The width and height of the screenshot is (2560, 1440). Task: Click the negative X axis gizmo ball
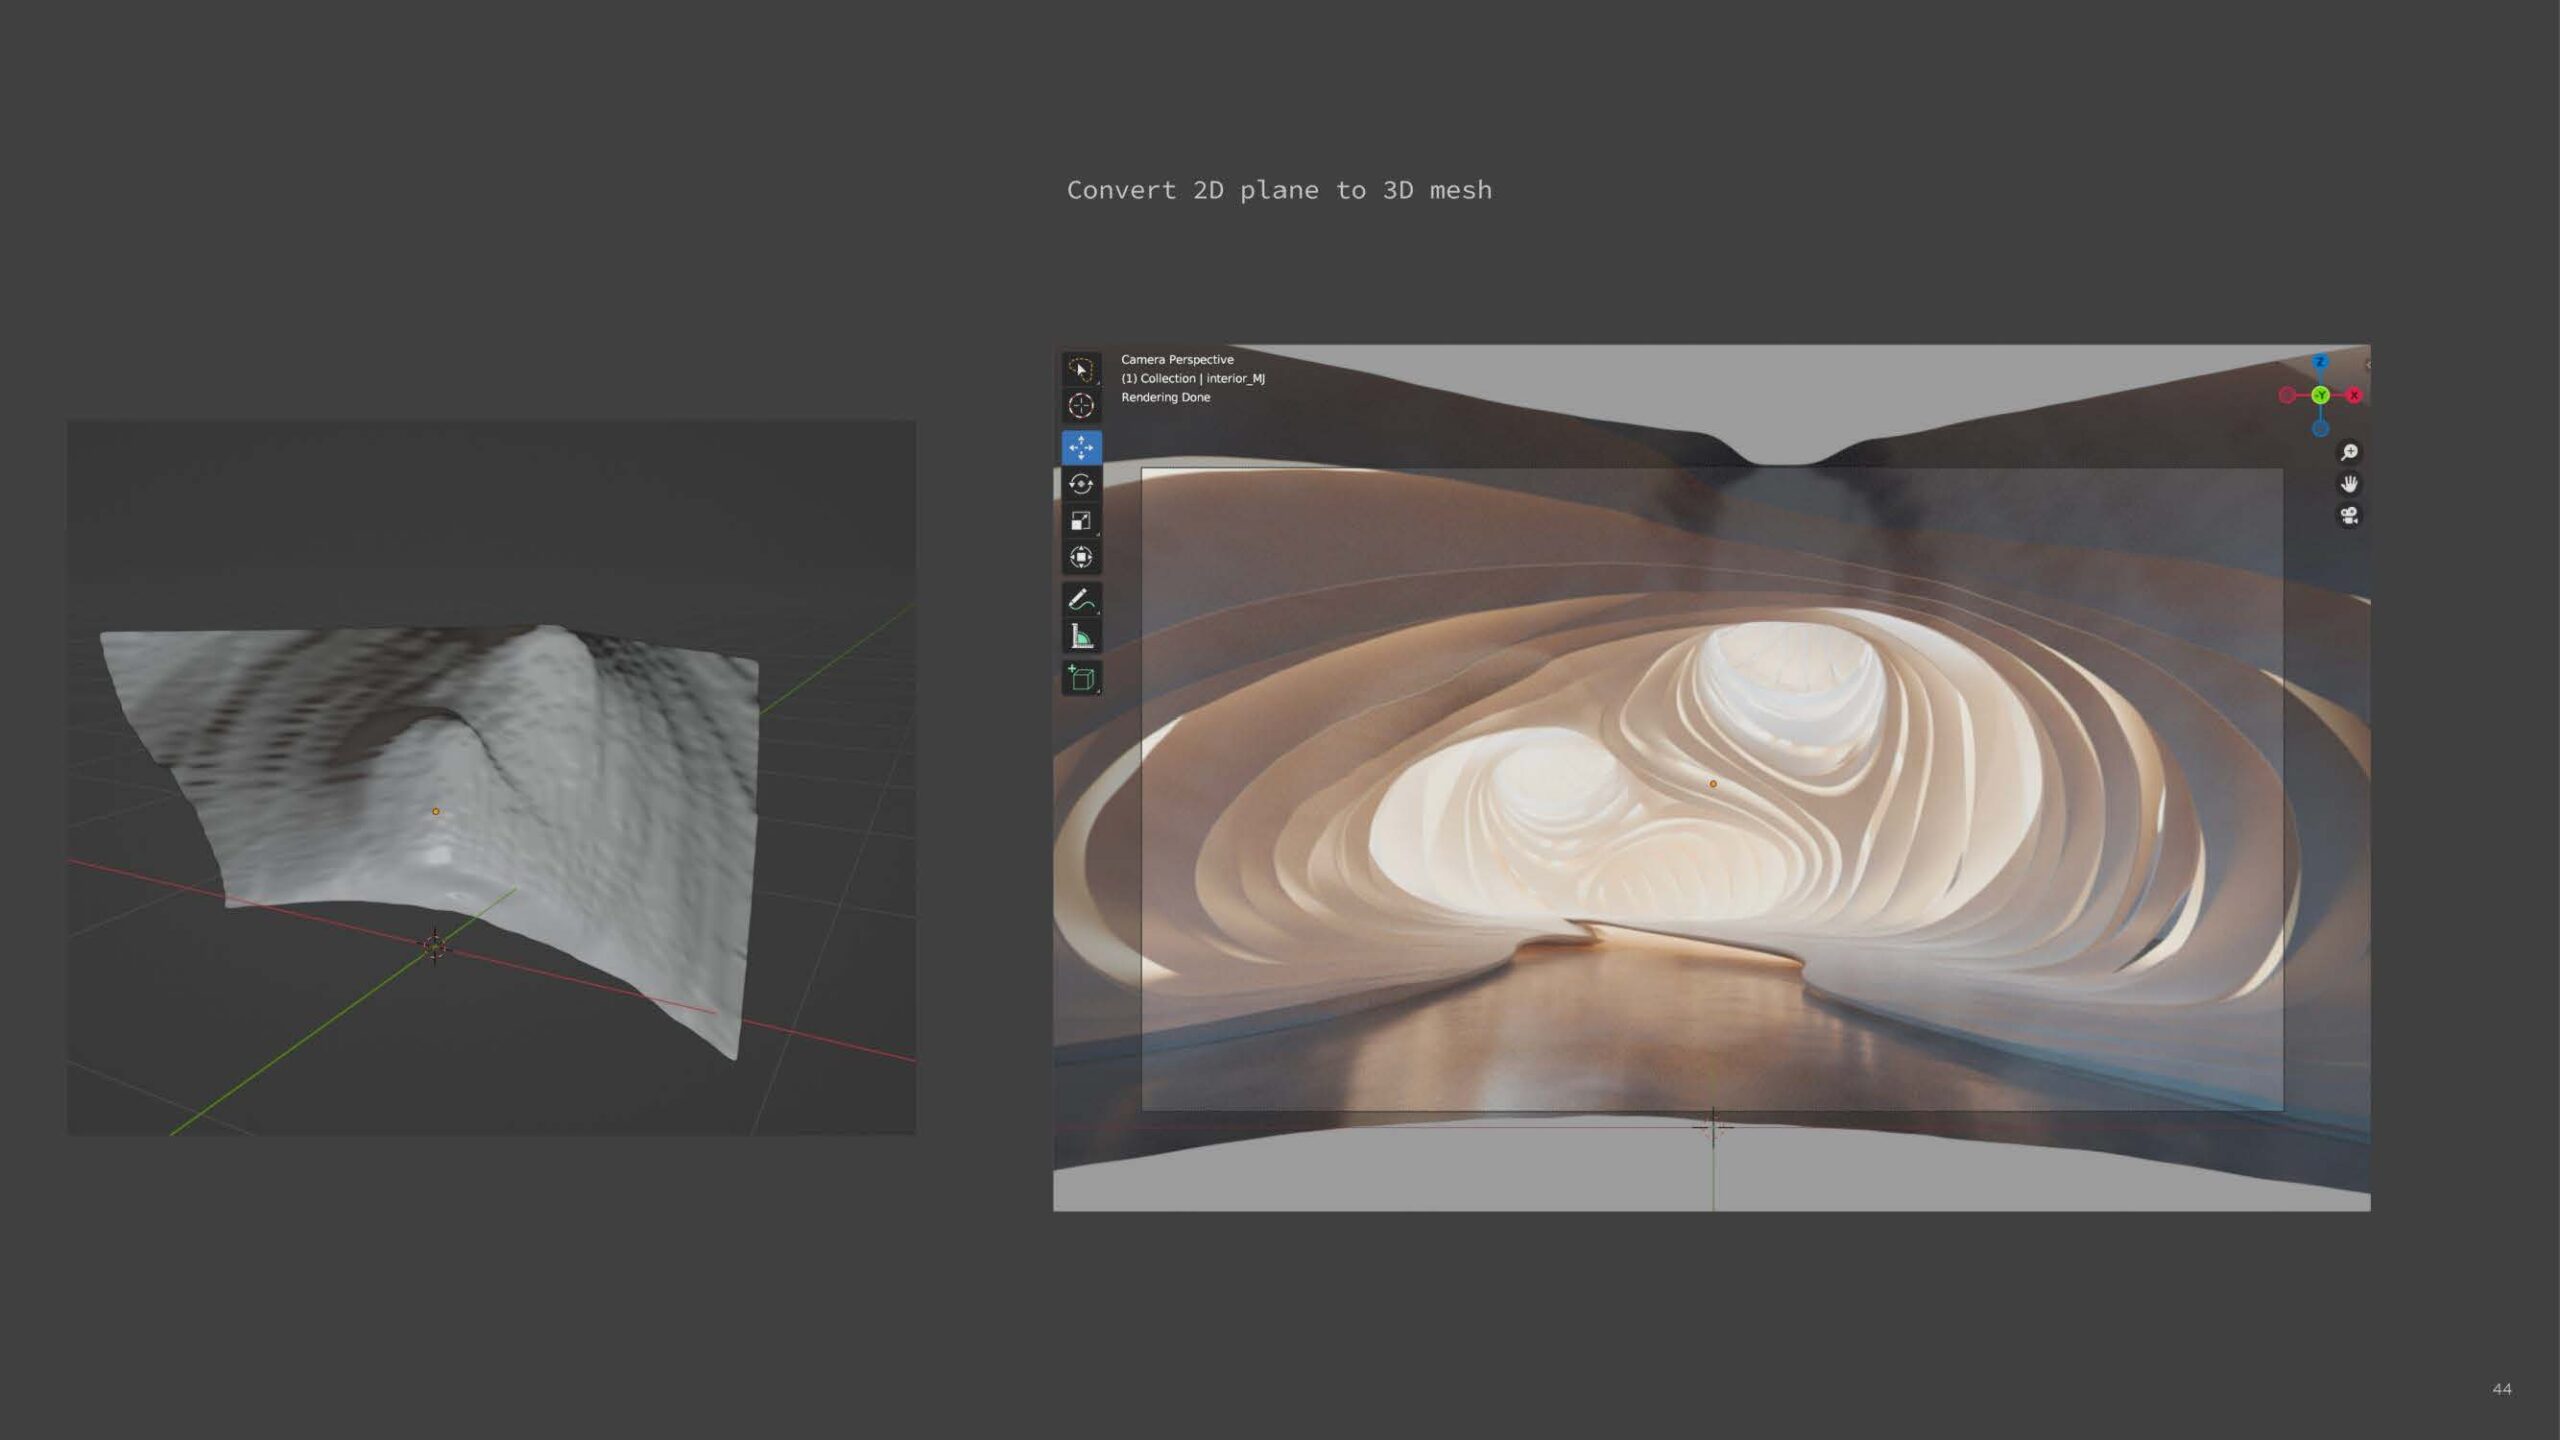coord(2287,395)
